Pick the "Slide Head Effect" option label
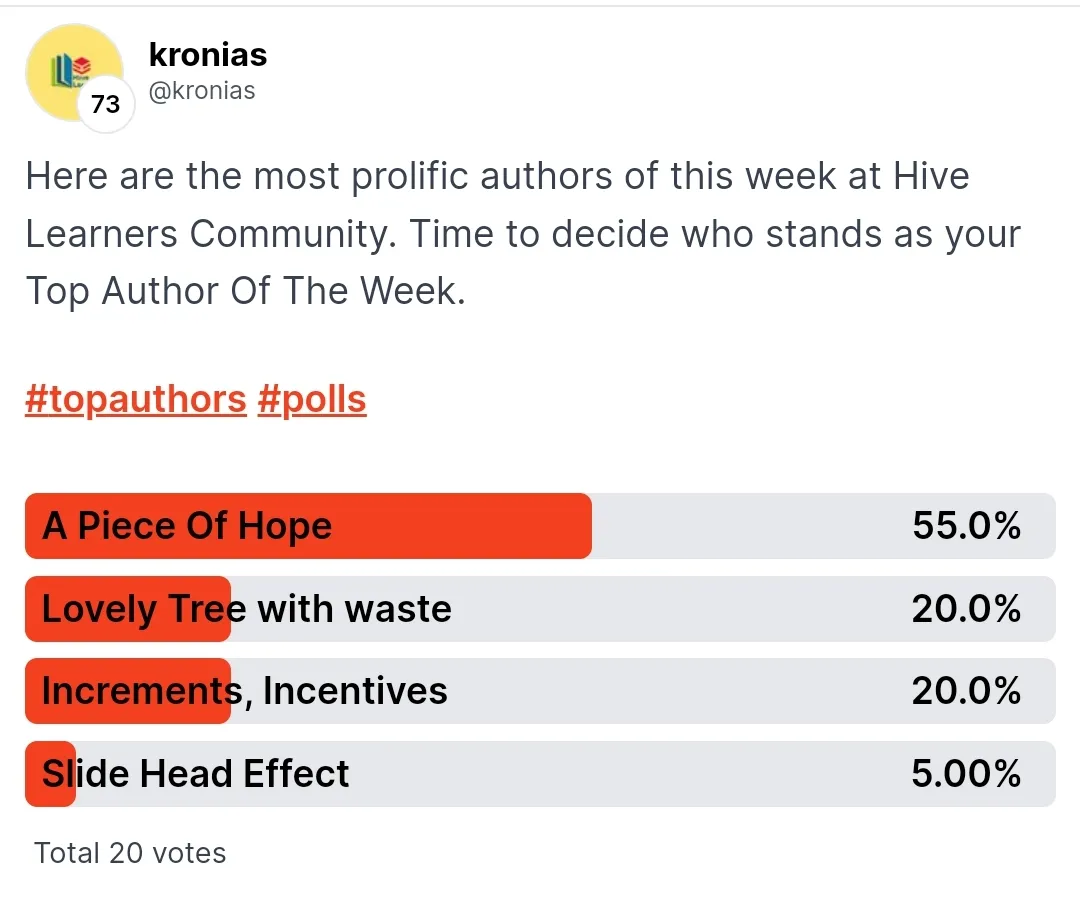This screenshot has width=1080, height=913. (196, 774)
